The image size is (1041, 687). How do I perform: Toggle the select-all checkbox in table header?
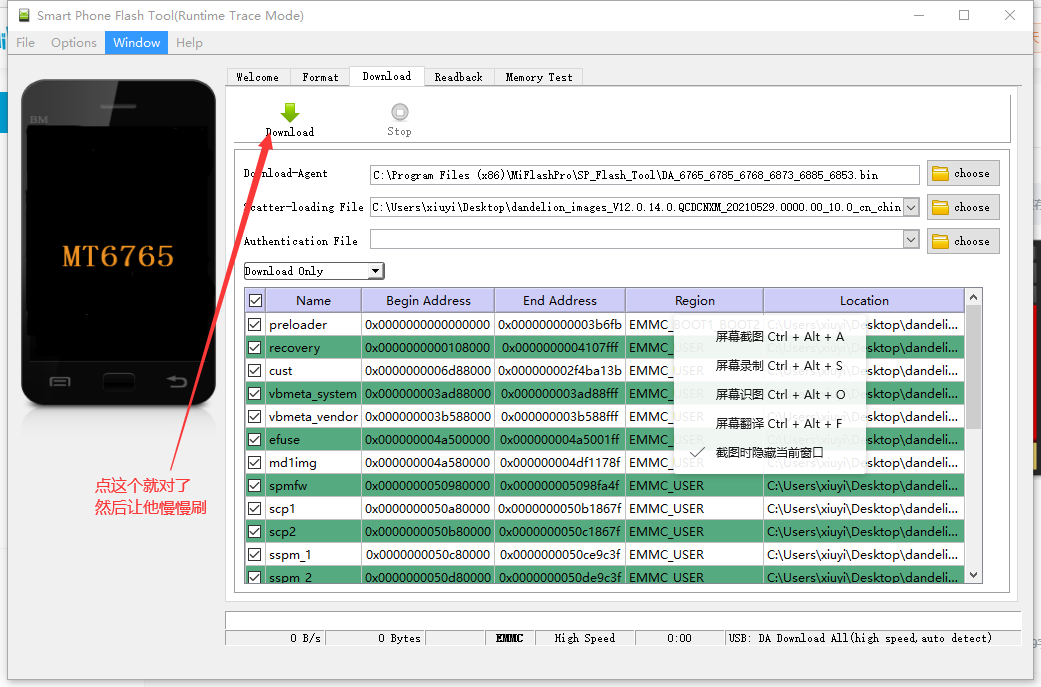click(x=255, y=301)
